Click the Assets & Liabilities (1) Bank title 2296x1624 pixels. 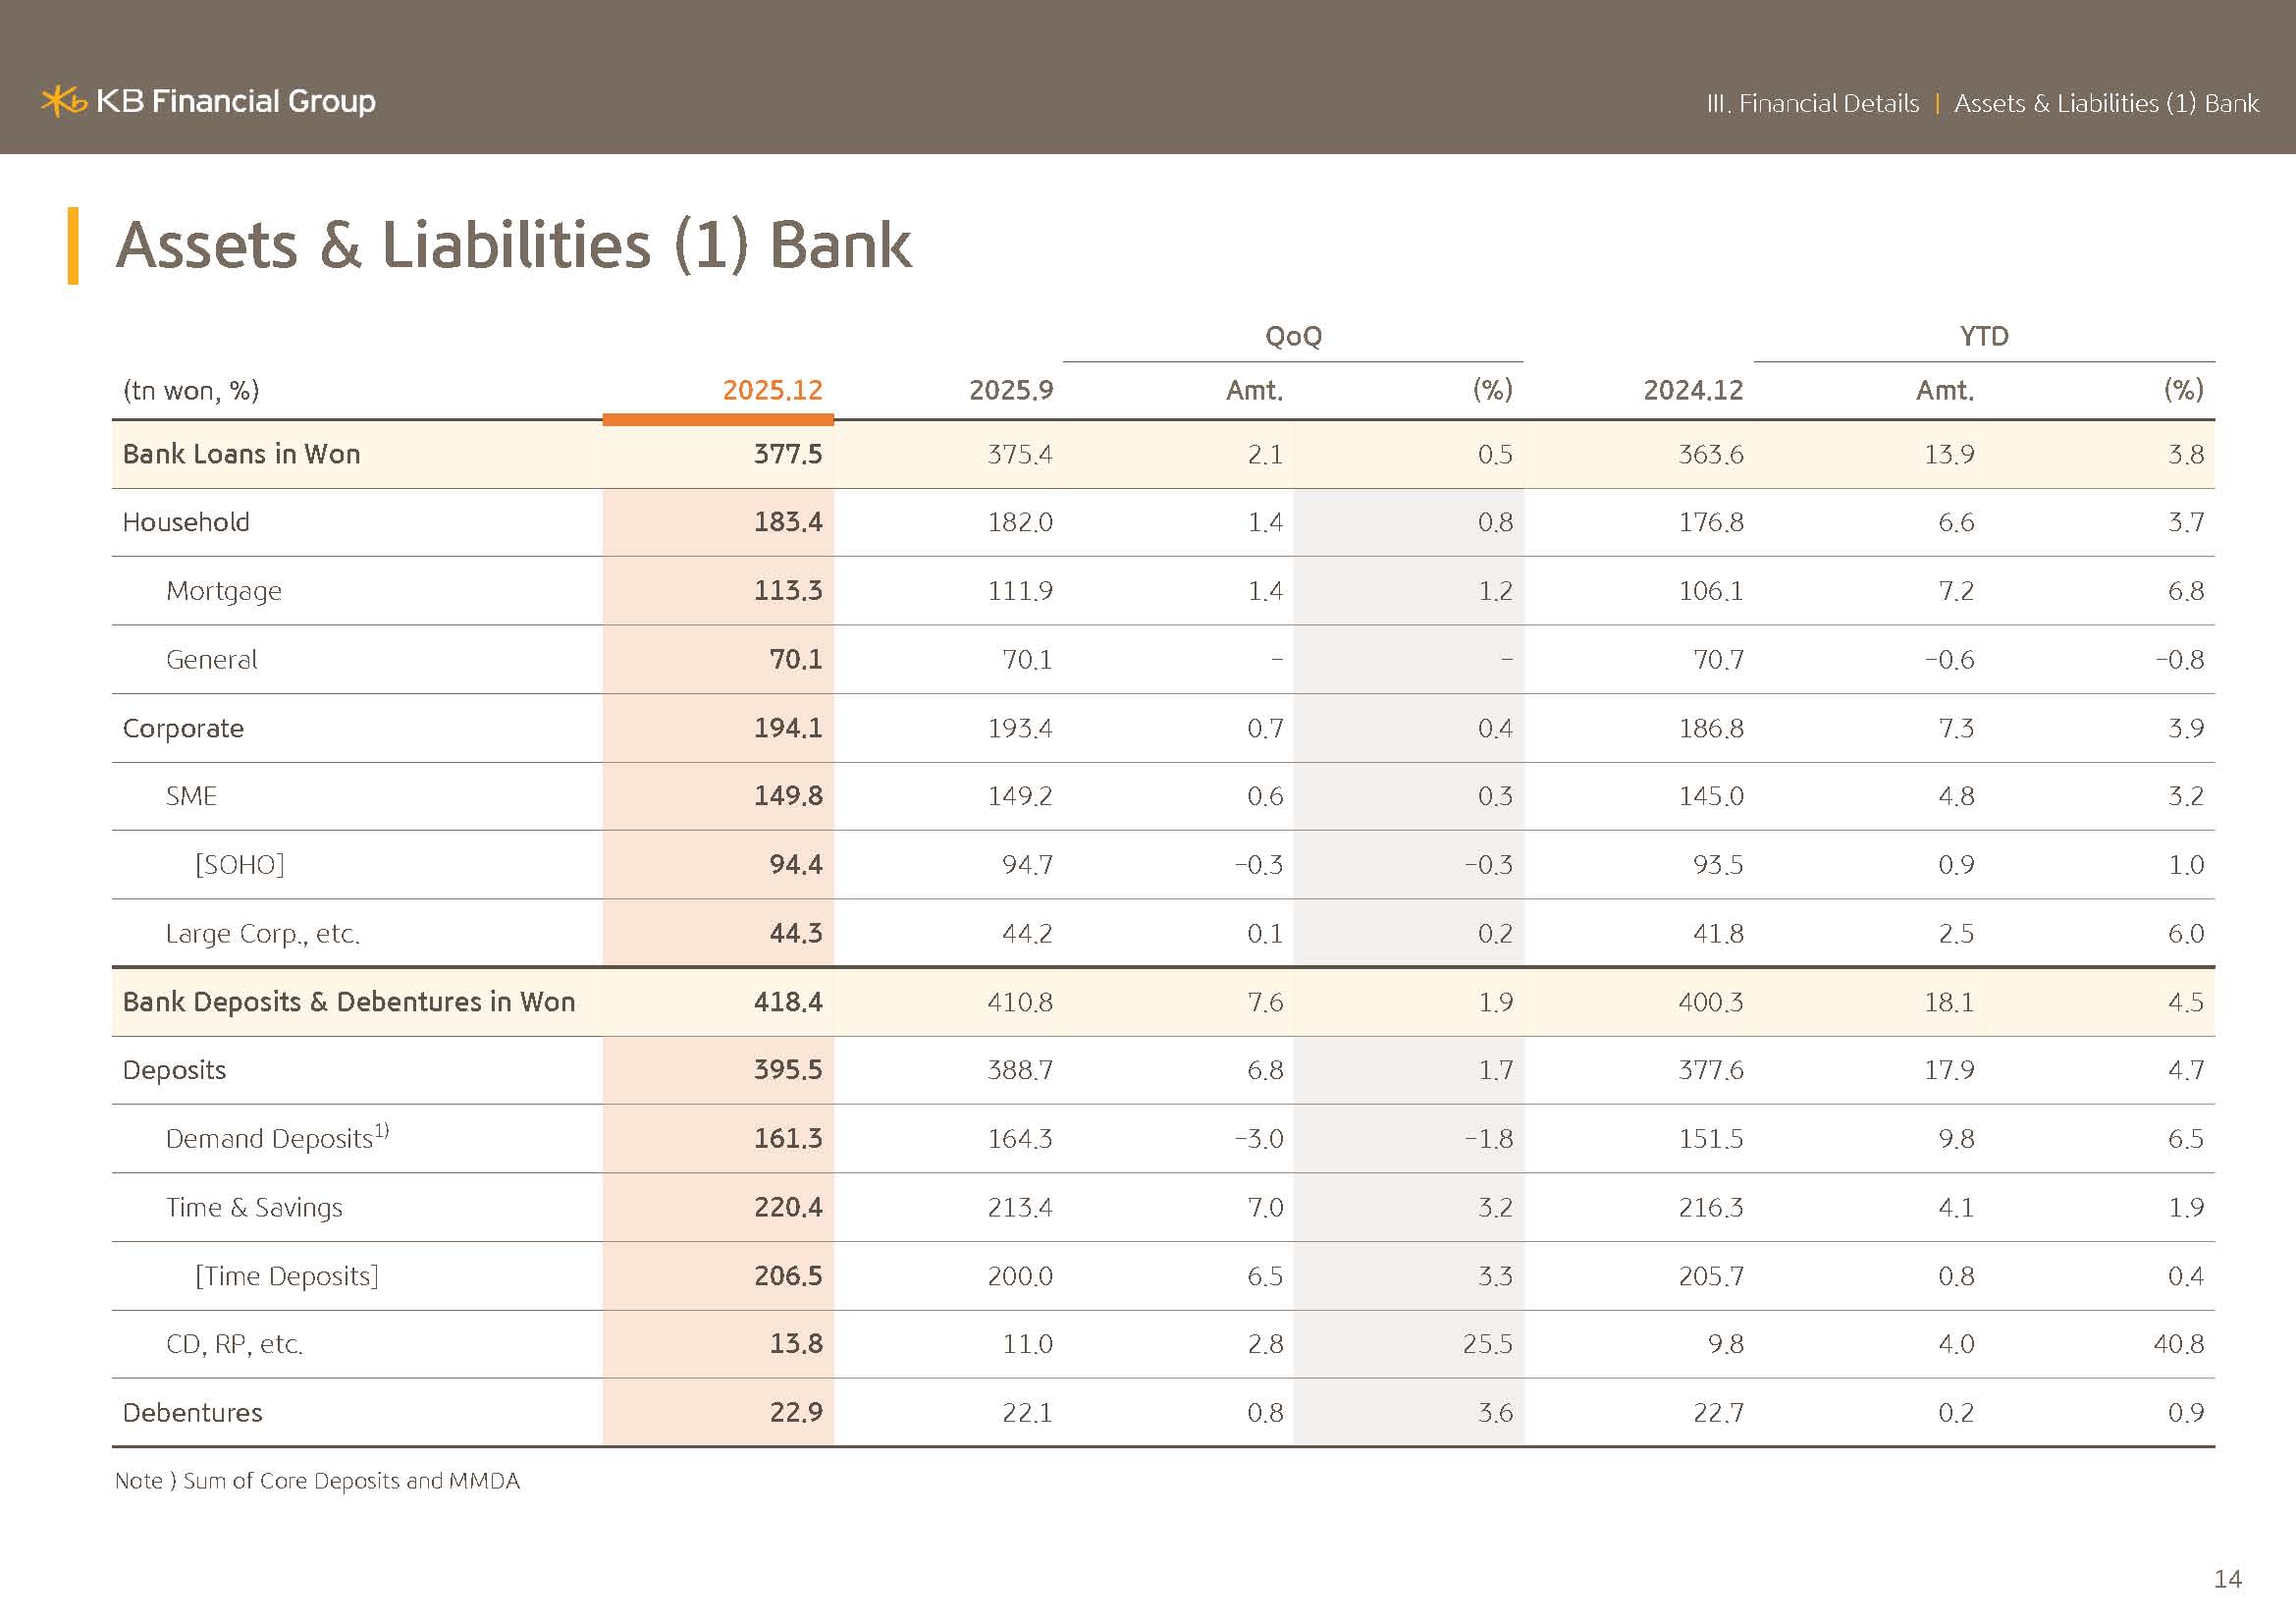pyautogui.click(x=513, y=245)
